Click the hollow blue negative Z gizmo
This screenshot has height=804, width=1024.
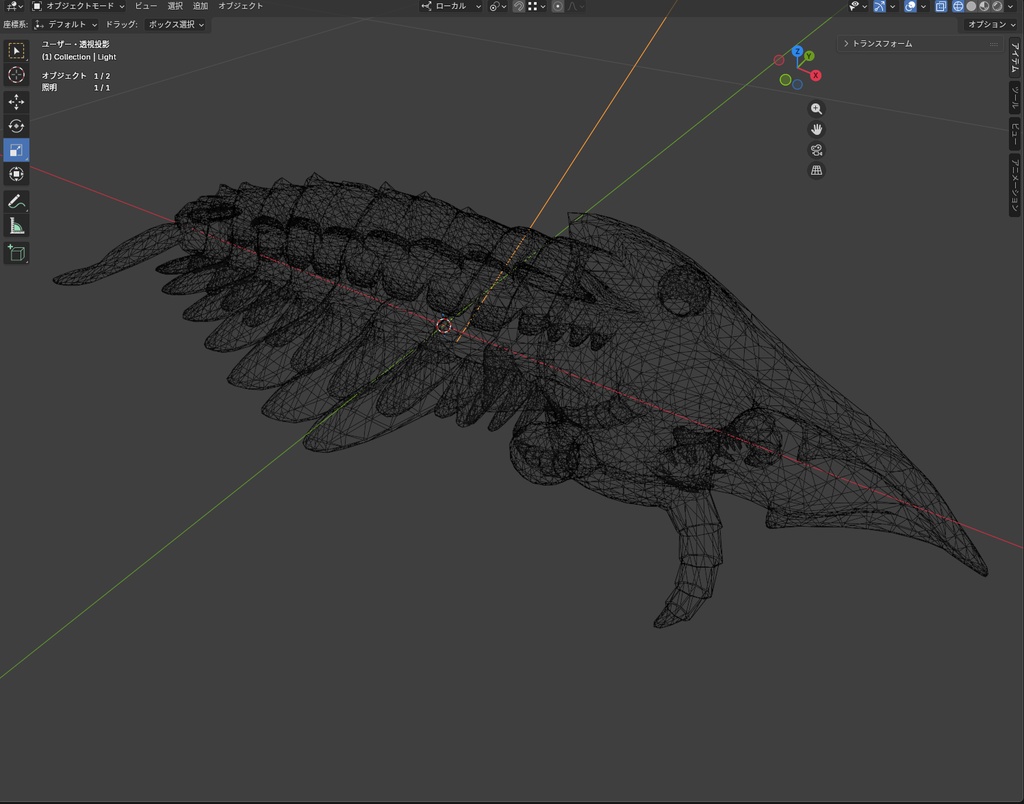797,84
